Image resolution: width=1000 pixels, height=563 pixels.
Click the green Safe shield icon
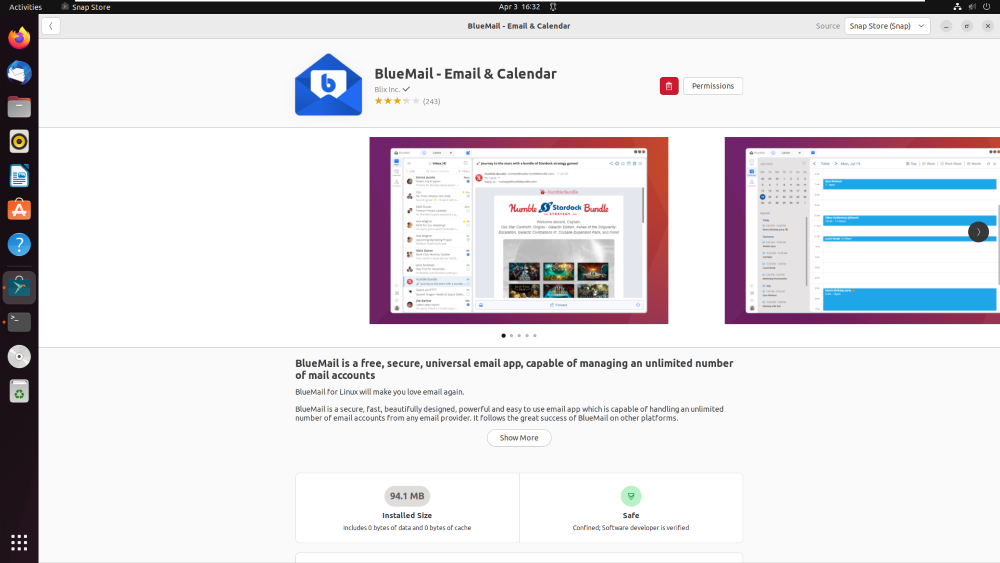631,496
